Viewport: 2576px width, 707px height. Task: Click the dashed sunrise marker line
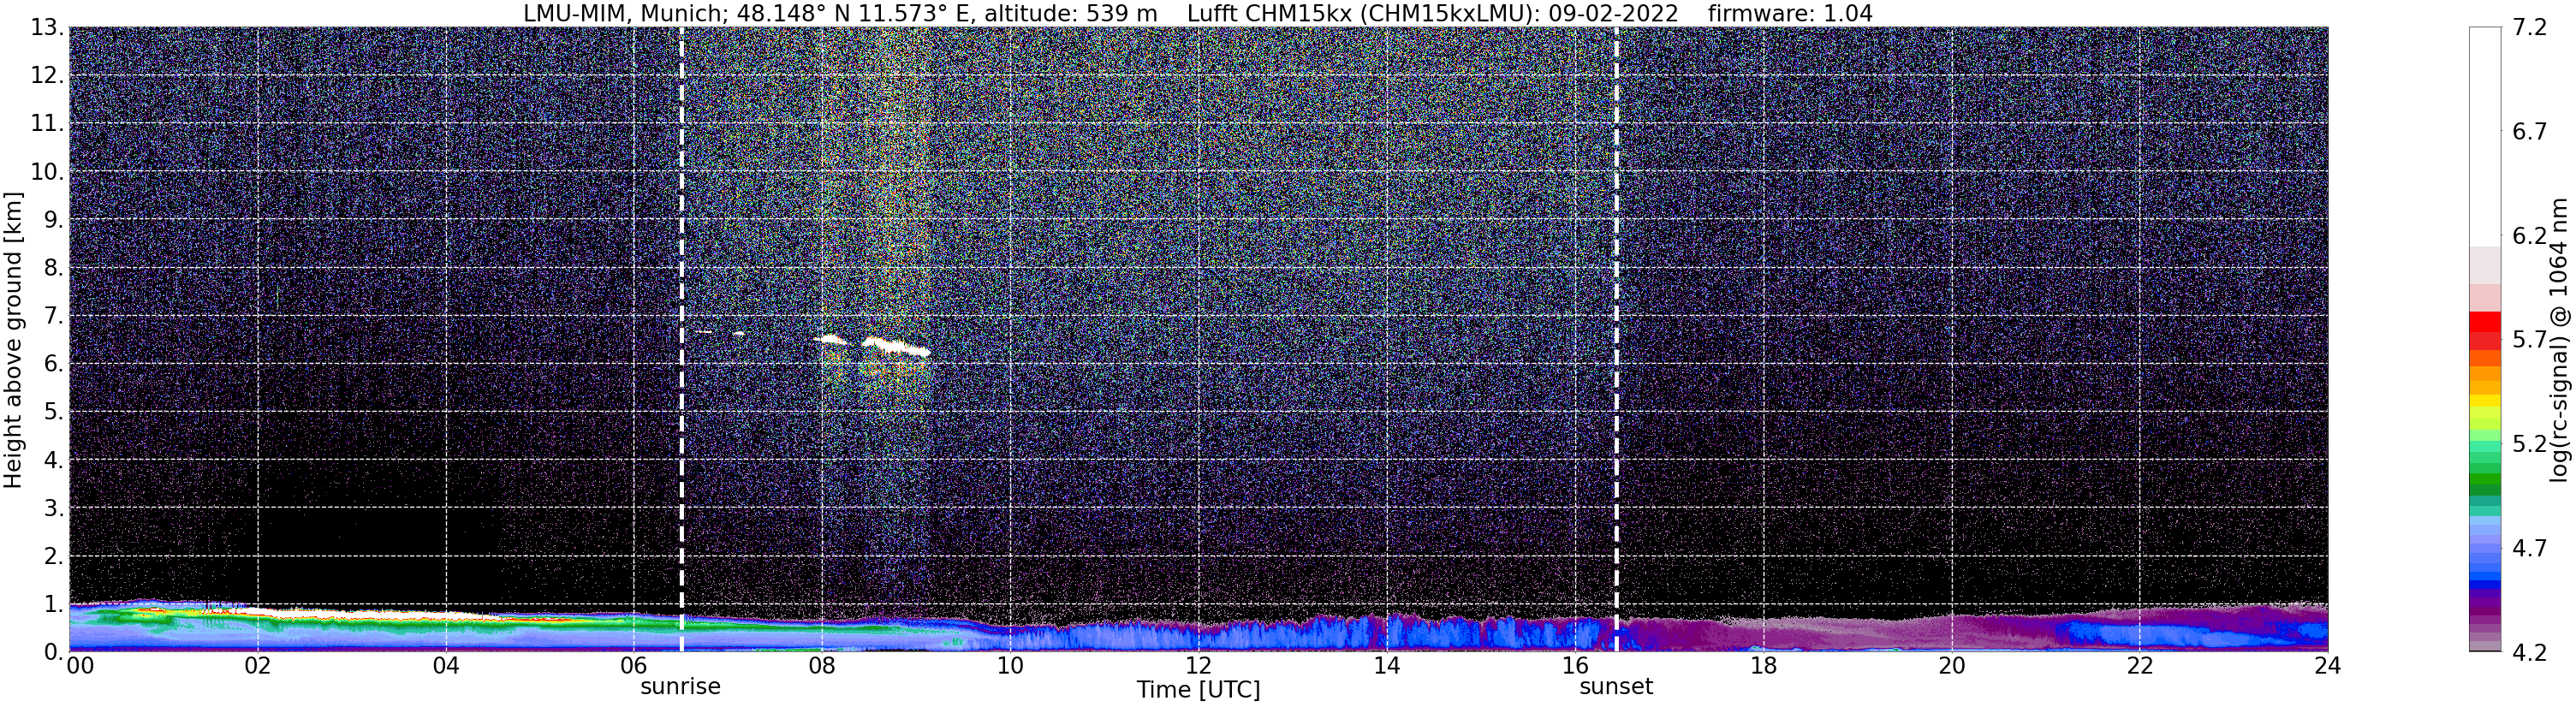pos(681,340)
